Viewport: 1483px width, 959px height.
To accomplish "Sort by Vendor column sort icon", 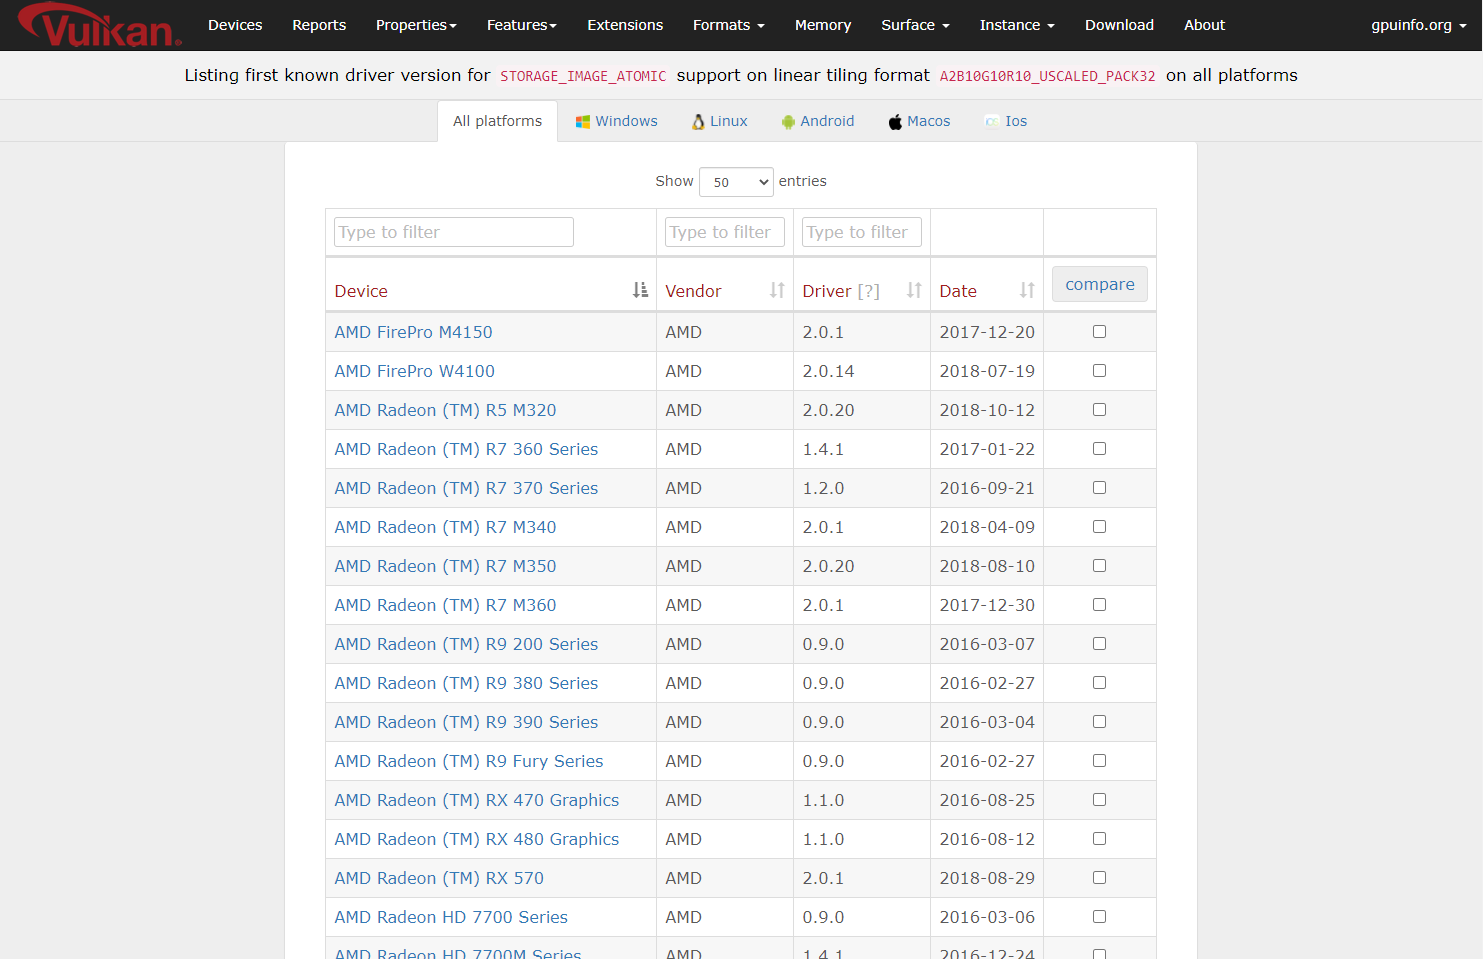I will click(x=777, y=290).
